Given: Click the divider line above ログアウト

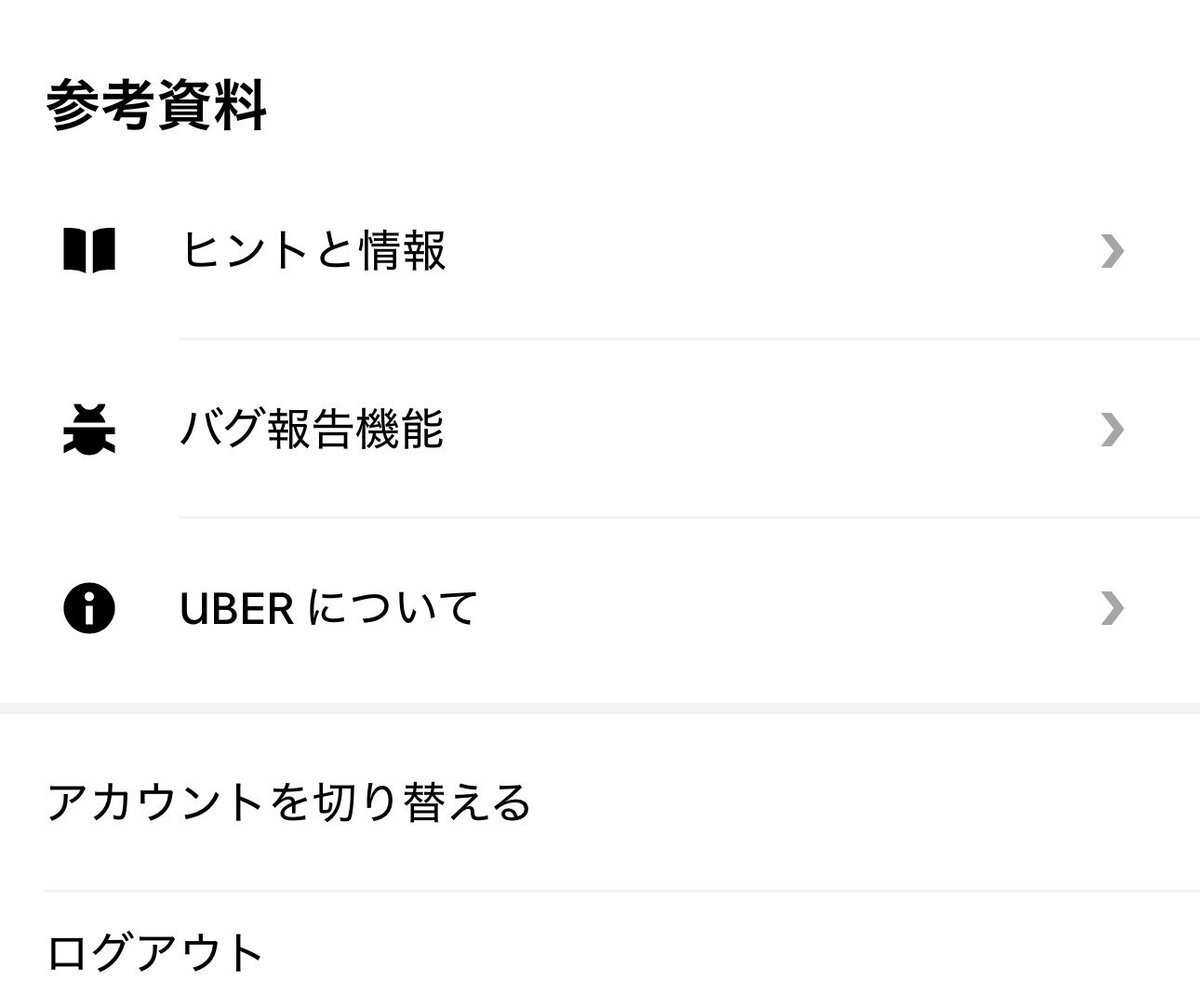Looking at the screenshot, I should (x=620, y=891).
